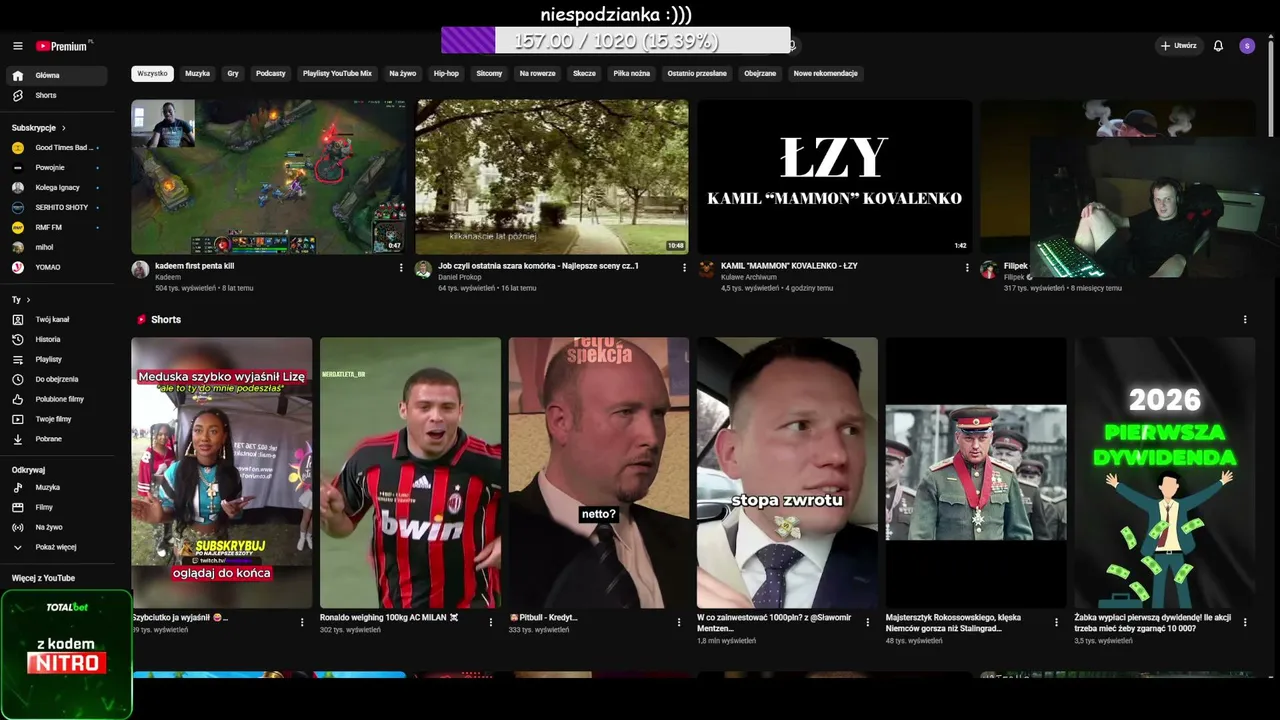Open the Ronaldo AC Milan short thumbnail
This screenshot has height=720, width=1280.
pos(410,472)
